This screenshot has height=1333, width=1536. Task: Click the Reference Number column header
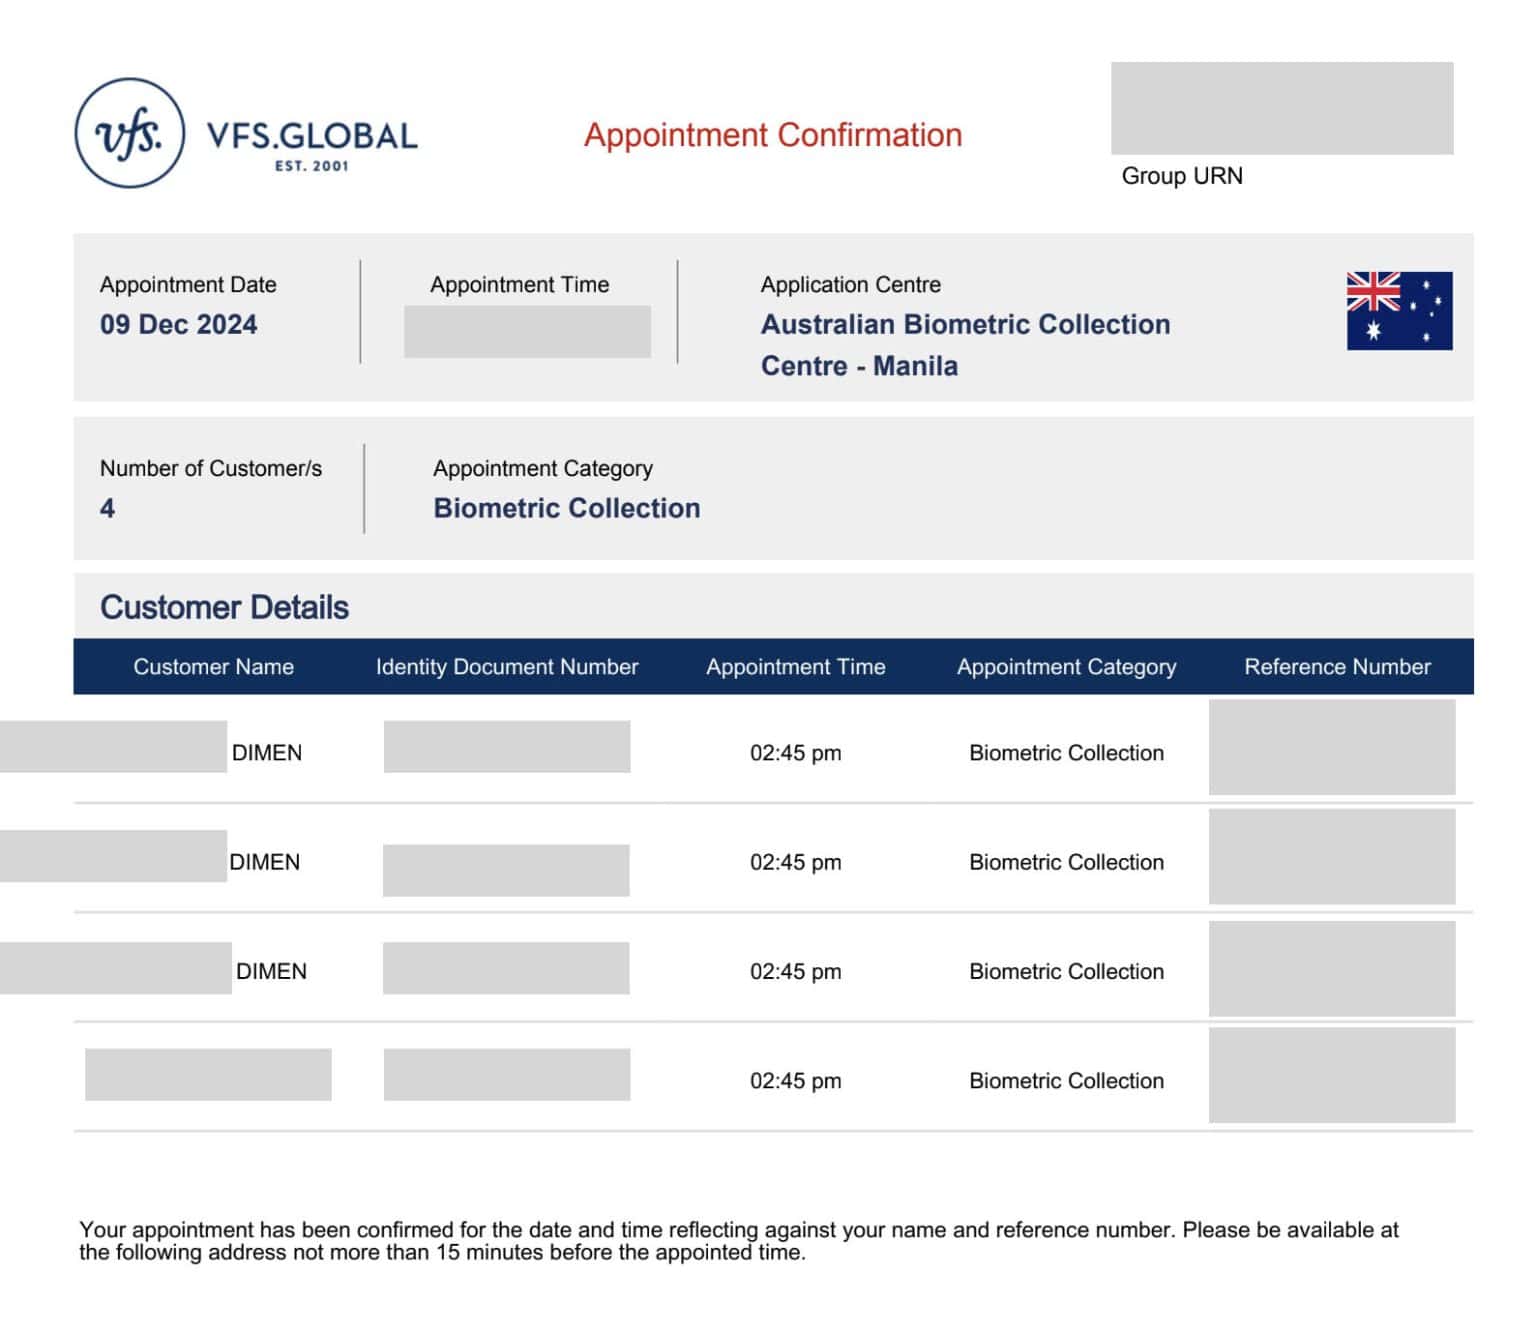coord(1336,667)
